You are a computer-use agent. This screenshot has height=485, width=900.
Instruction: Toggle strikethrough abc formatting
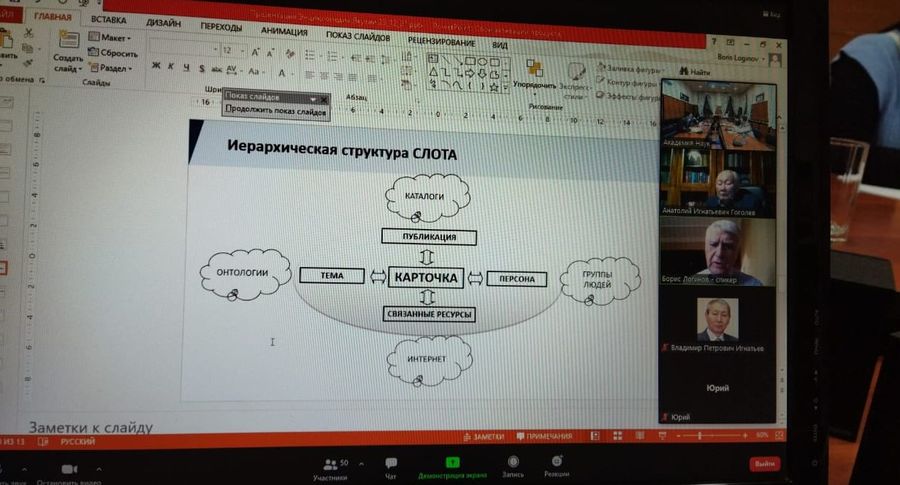(216, 69)
